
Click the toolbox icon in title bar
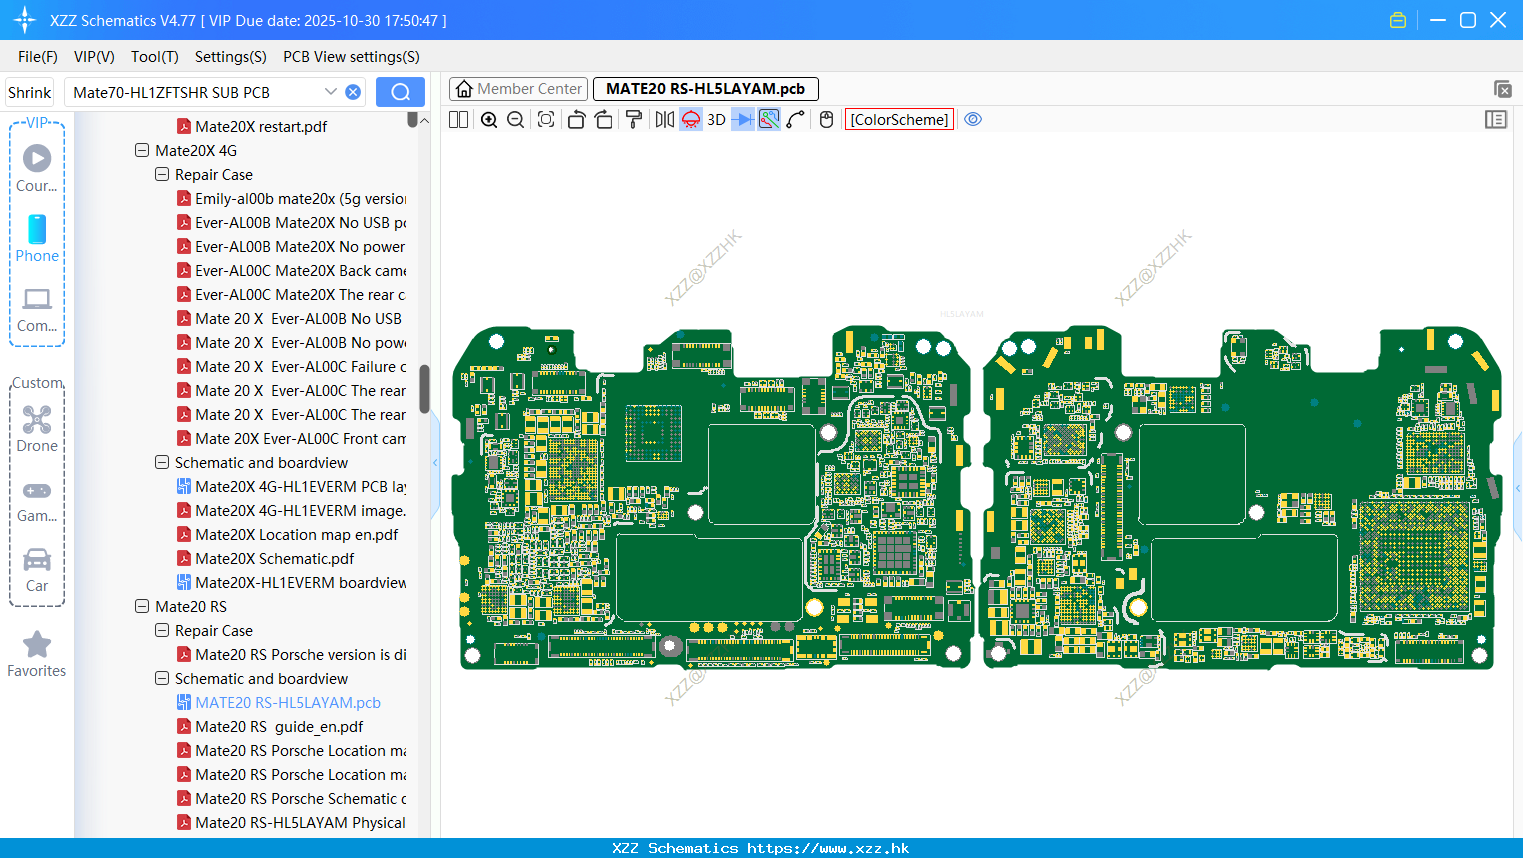(x=1398, y=20)
